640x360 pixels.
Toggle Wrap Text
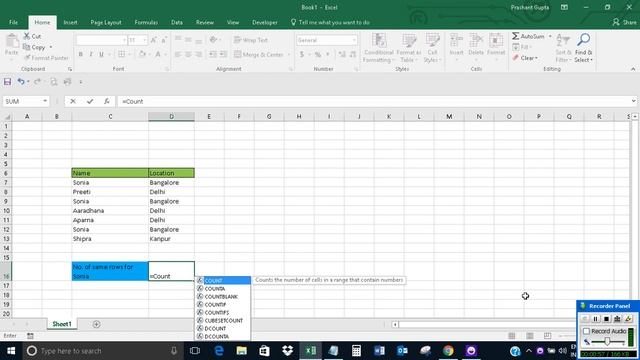251,40
